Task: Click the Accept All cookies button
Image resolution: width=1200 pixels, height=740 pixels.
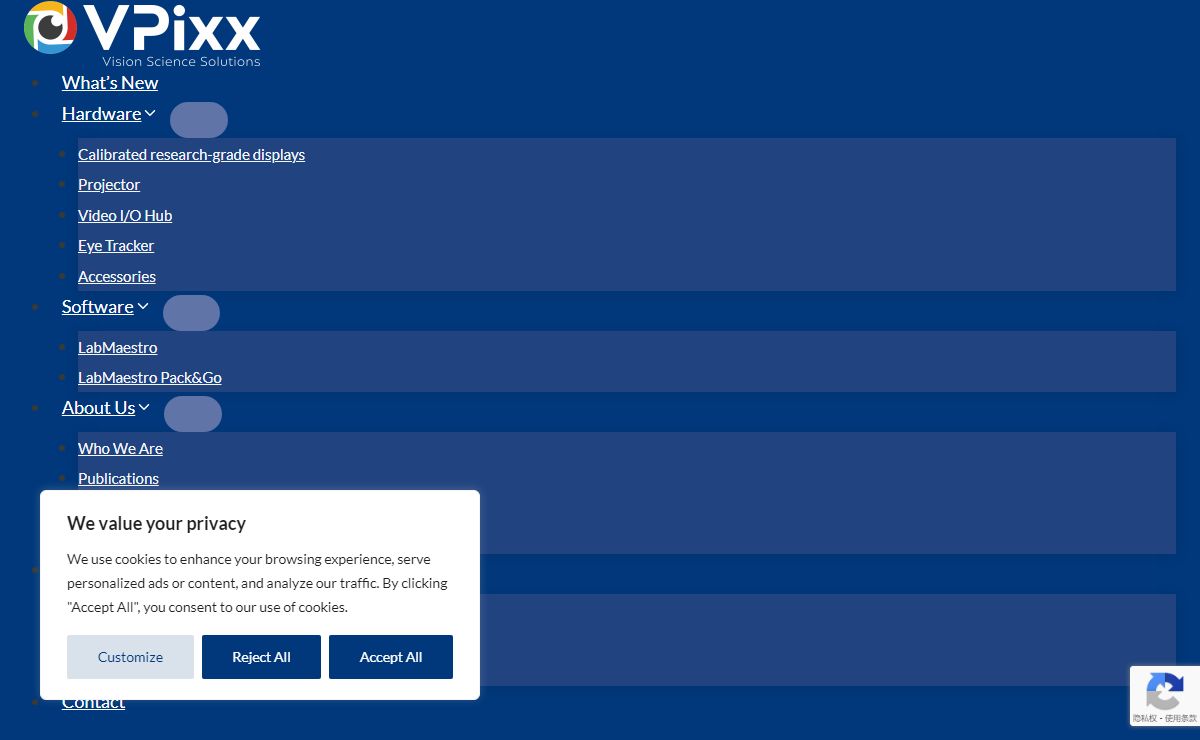Action: coord(391,657)
